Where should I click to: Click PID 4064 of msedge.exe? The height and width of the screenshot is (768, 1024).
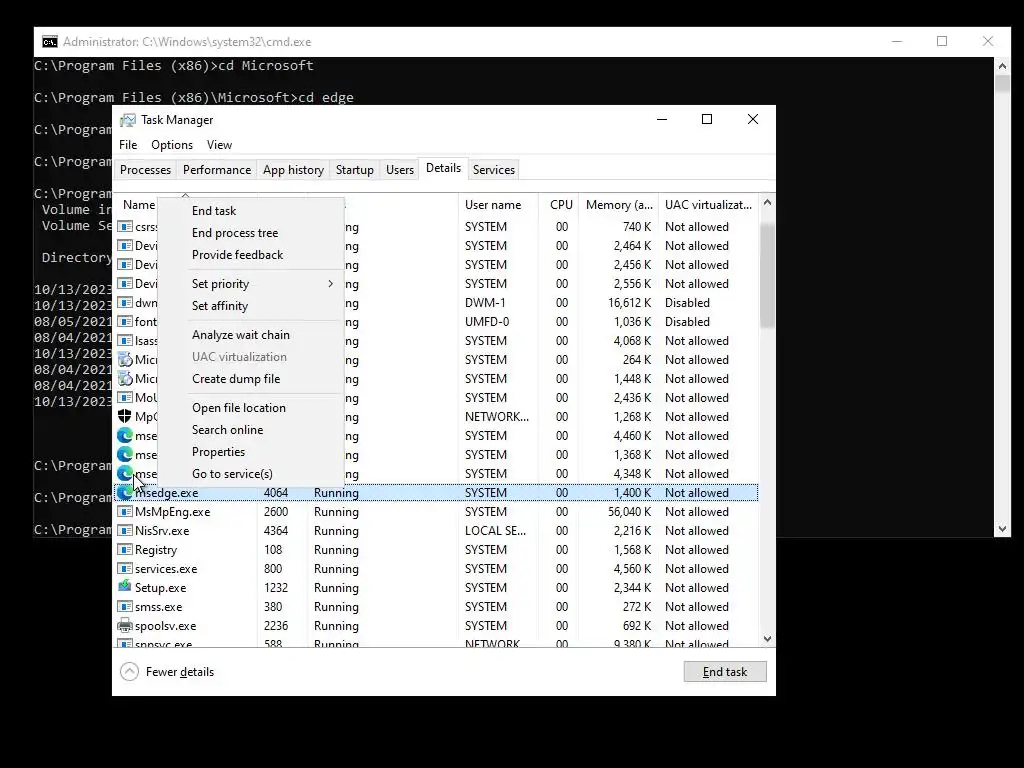tap(276, 493)
